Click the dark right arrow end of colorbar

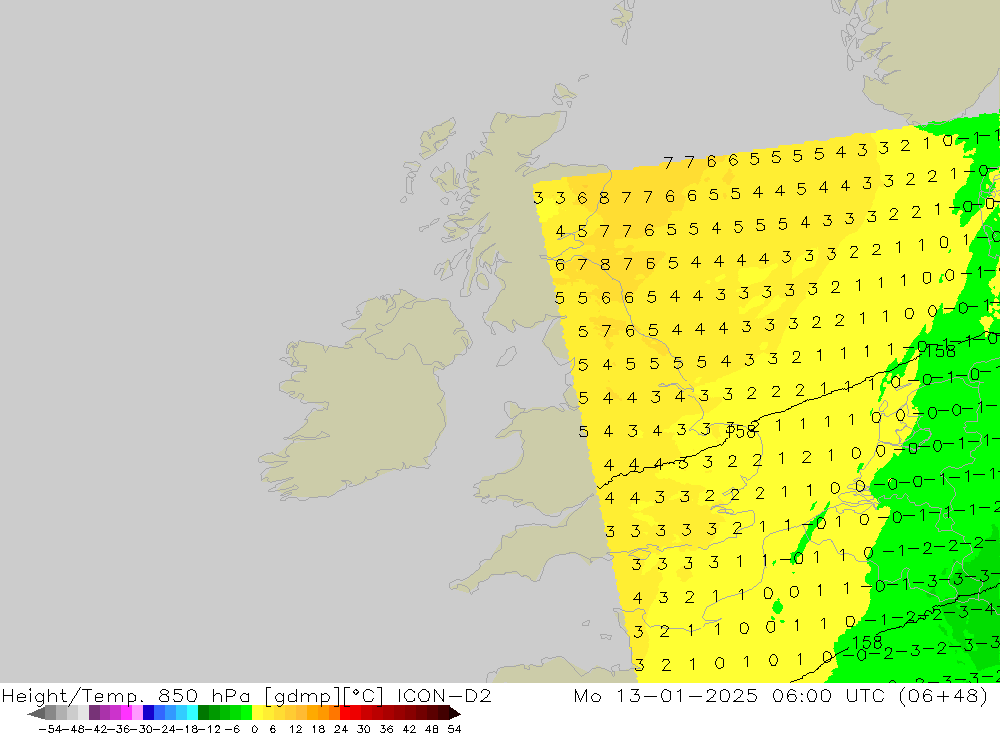455,713
